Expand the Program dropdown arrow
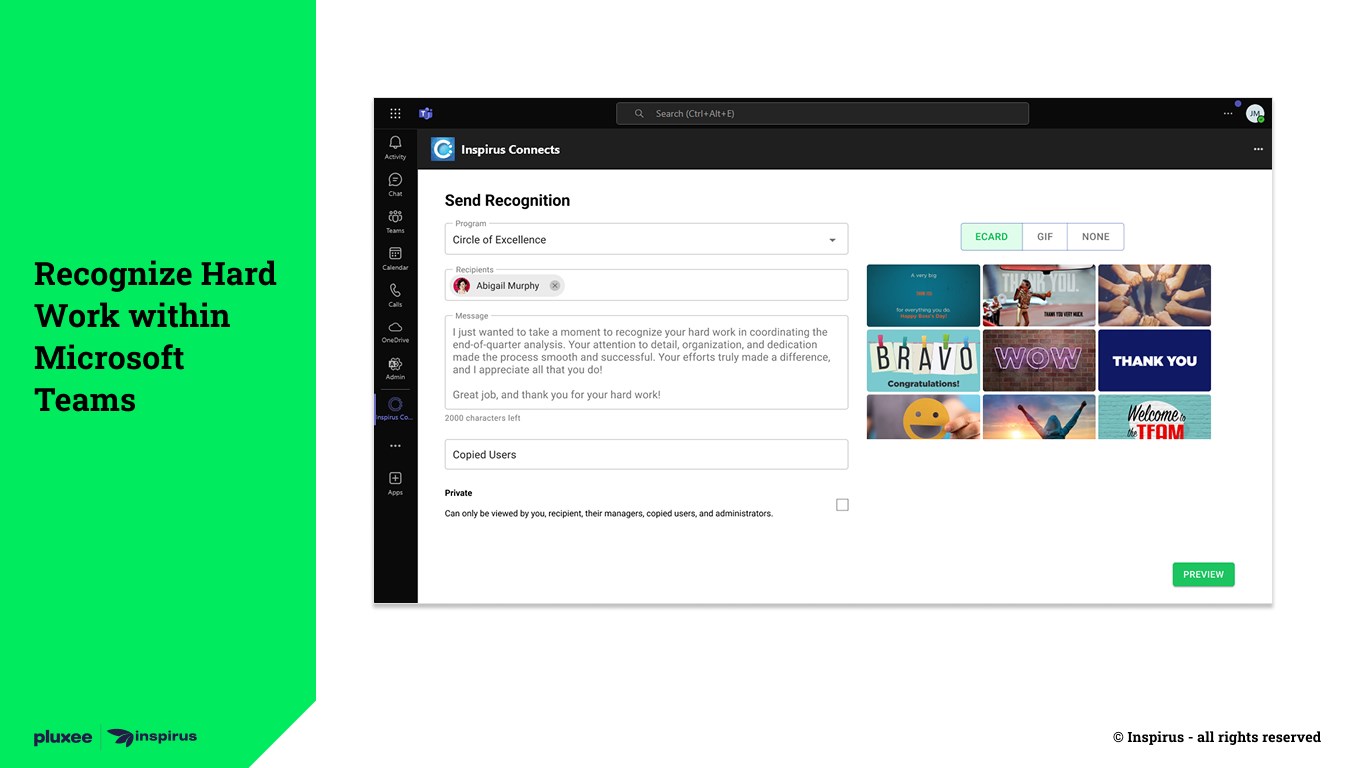1366x768 pixels. (832, 240)
